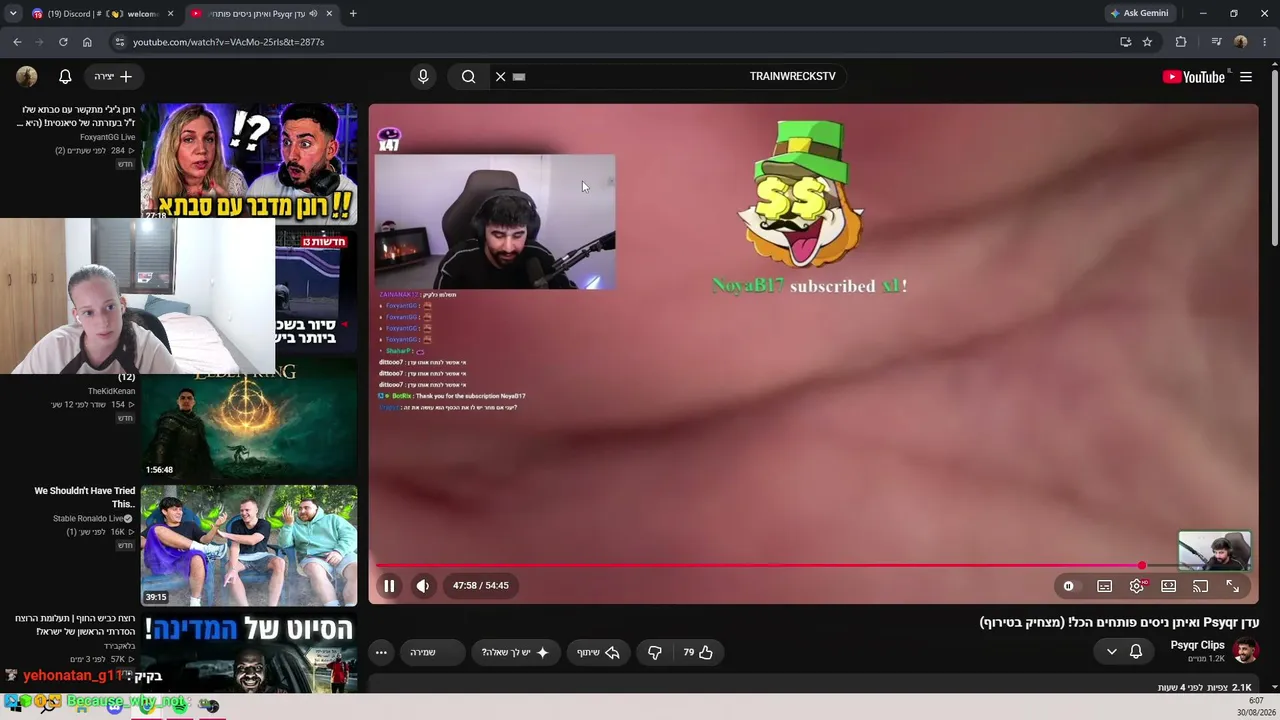Open the Psyqr Clips channel avatar
Image resolution: width=1280 pixels, height=720 pixels.
[x=1246, y=652]
